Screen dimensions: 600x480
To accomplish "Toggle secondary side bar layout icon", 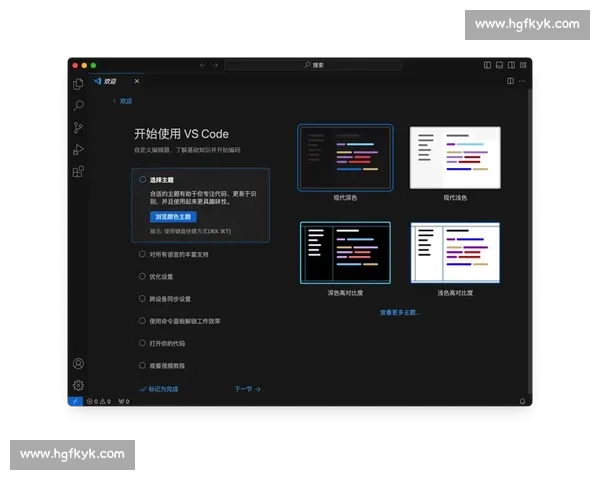I will tap(511, 65).
